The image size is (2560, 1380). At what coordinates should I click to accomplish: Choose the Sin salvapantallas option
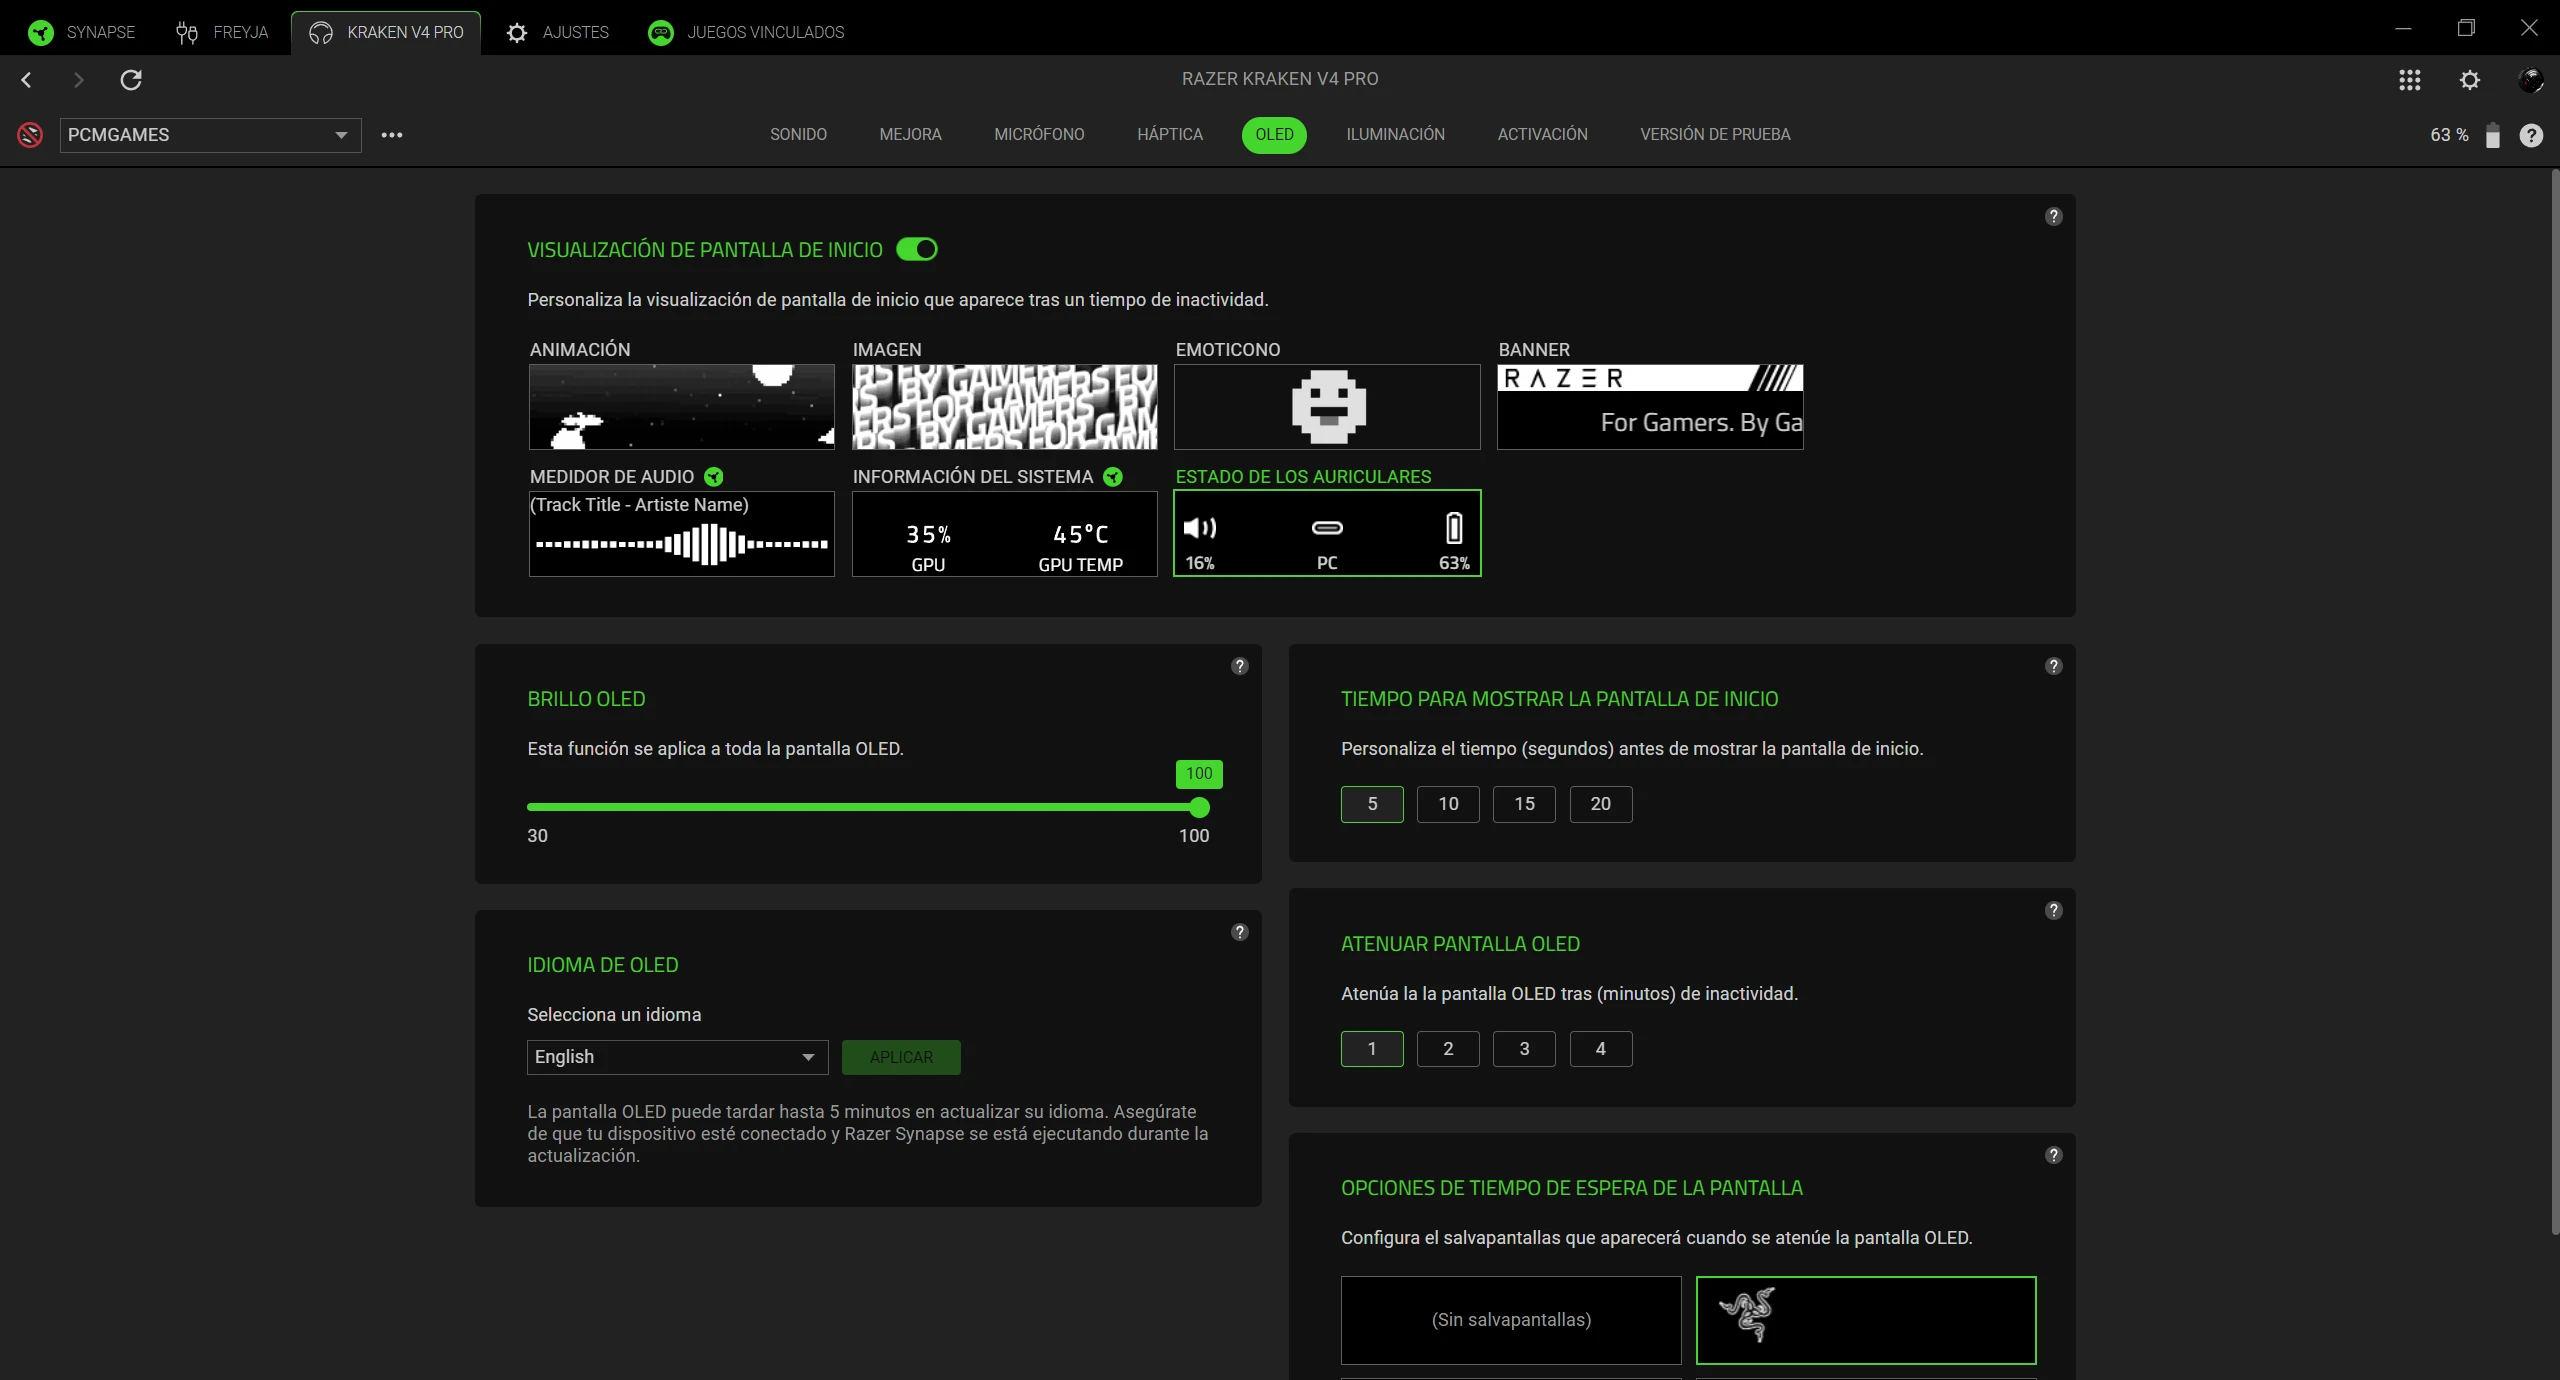1511,1320
